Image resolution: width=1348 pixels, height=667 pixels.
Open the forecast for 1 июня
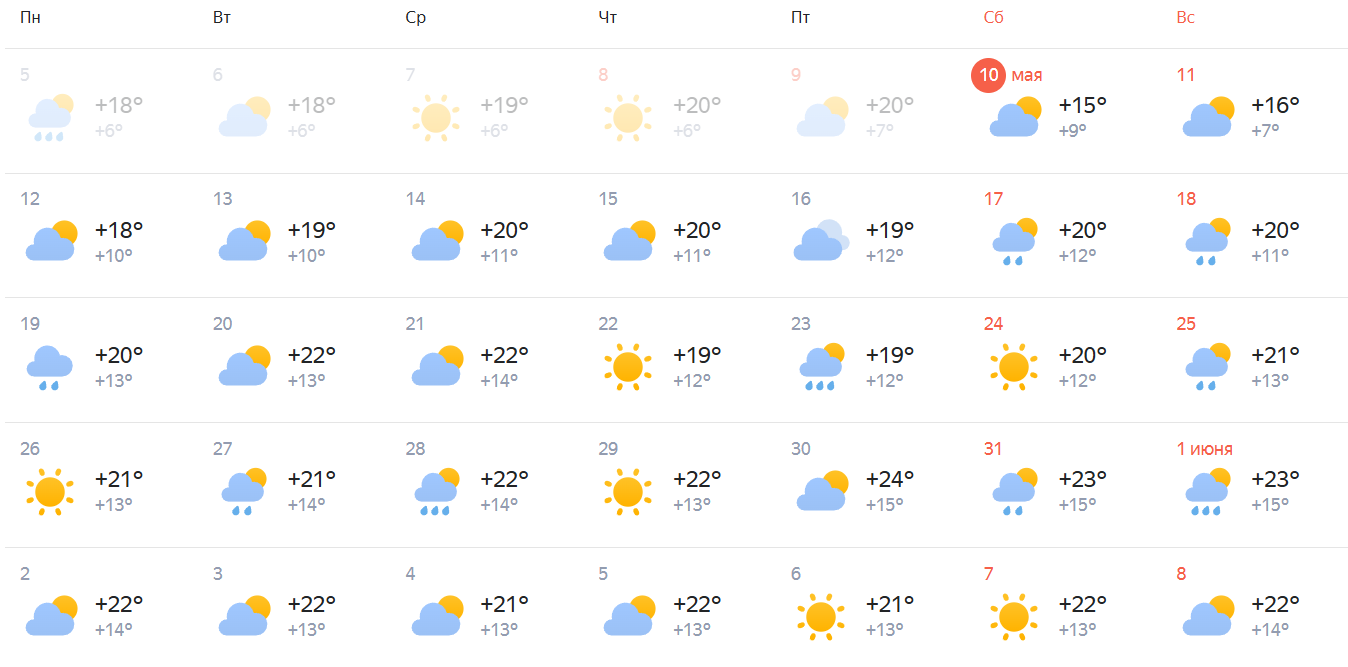pos(1204,449)
